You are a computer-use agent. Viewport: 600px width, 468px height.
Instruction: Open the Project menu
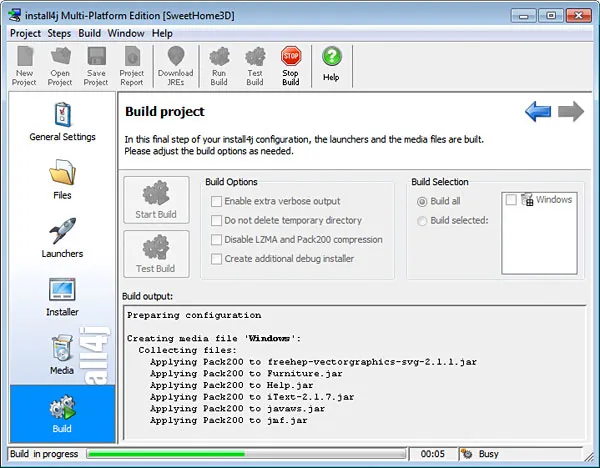[x=25, y=33]
